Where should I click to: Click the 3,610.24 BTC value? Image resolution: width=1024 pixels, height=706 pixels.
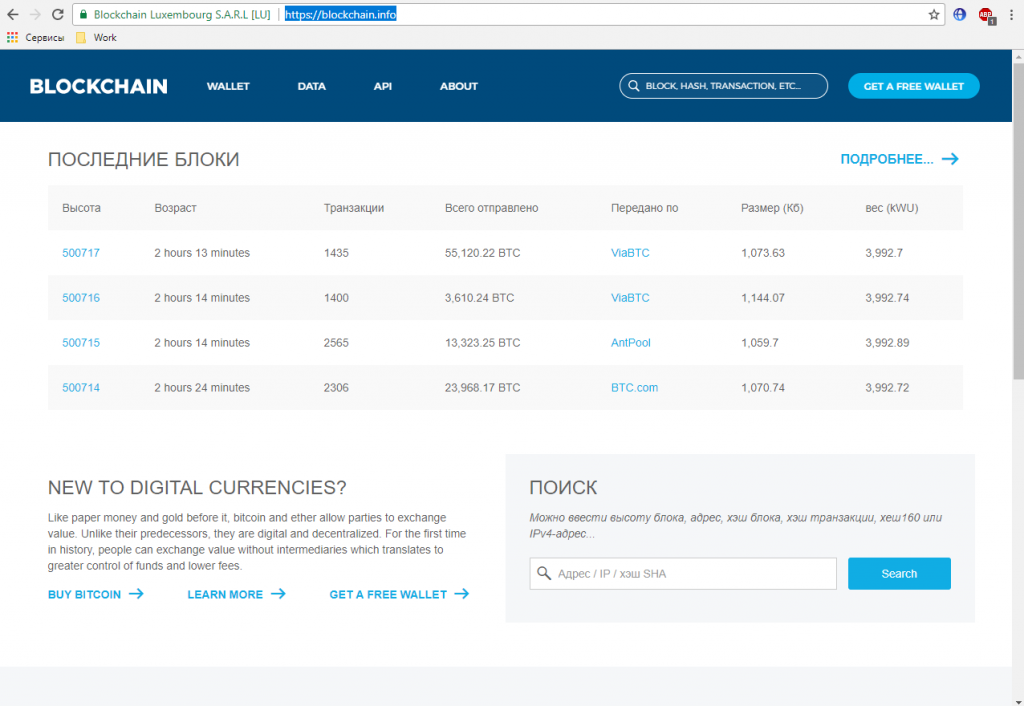(x=479, y=298)
